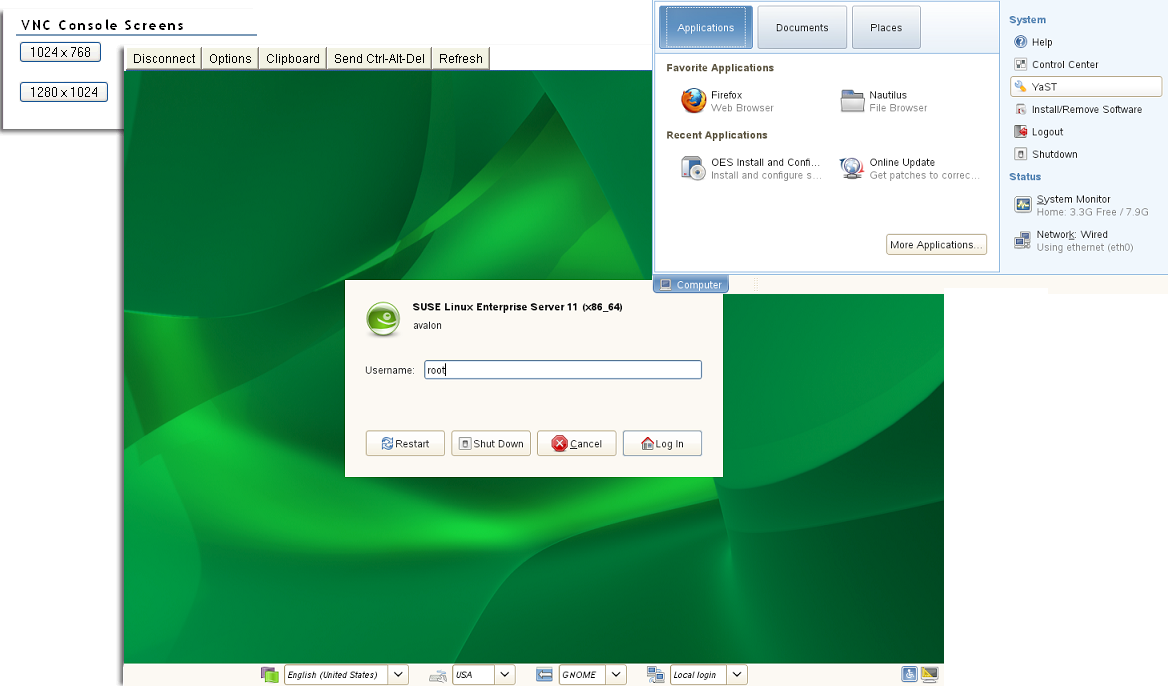Click the Restart button

tap(405, 443)
